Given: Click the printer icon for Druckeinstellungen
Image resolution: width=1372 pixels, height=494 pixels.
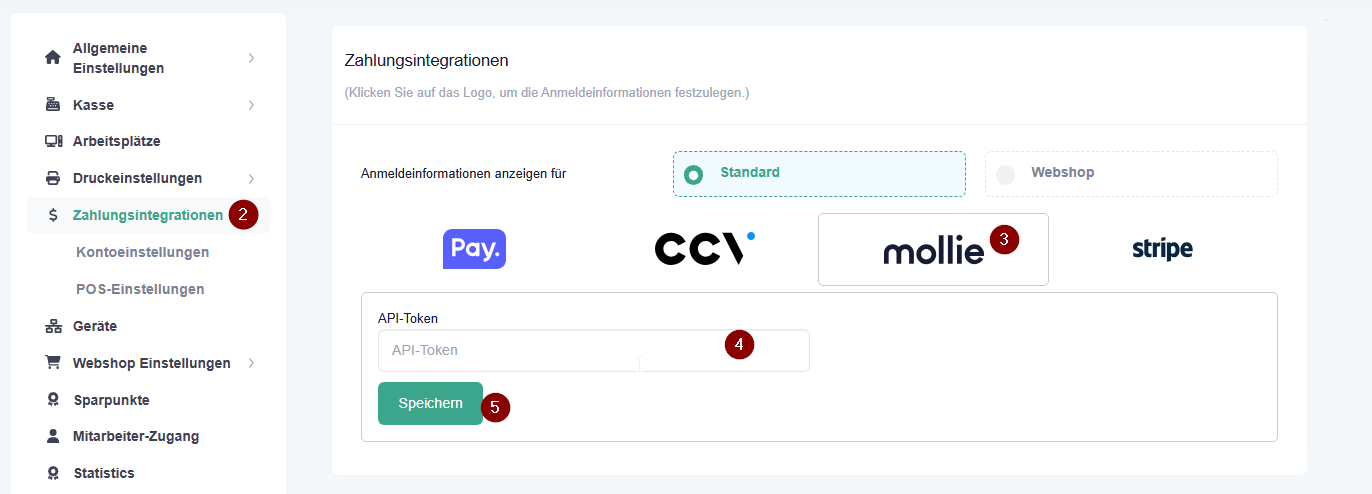Looking at the screenshot, I should point(53,178).
